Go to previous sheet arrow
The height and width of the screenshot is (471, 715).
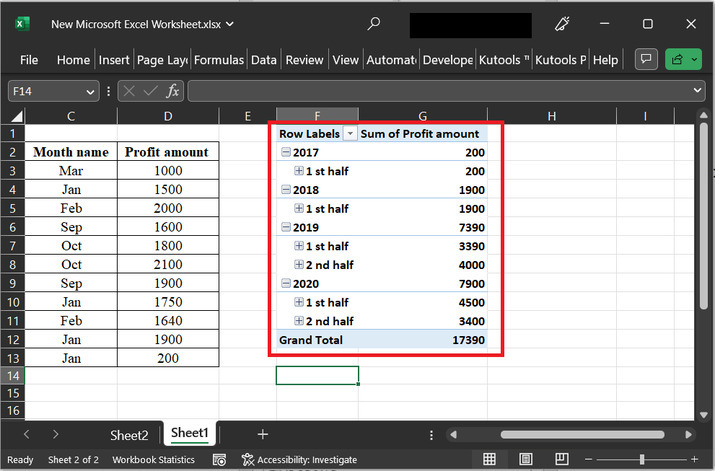(x=26, y=434)
